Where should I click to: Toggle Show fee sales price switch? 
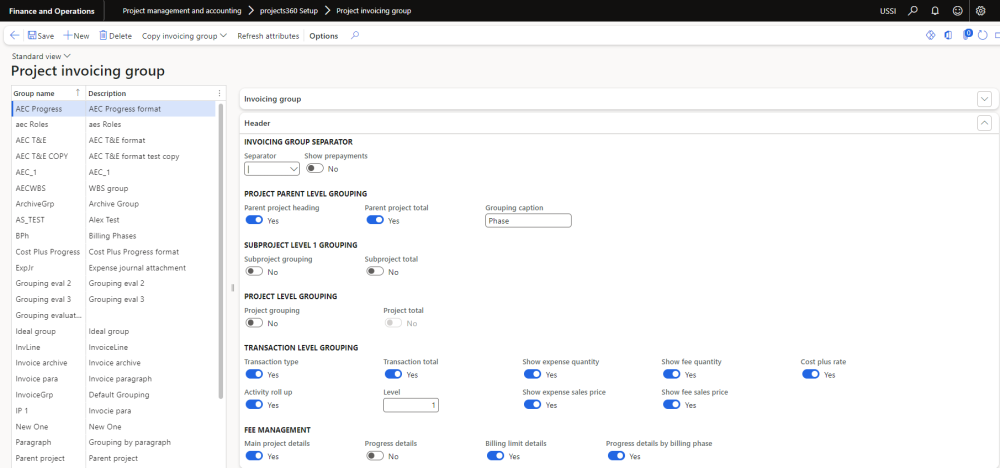point(672,405)
